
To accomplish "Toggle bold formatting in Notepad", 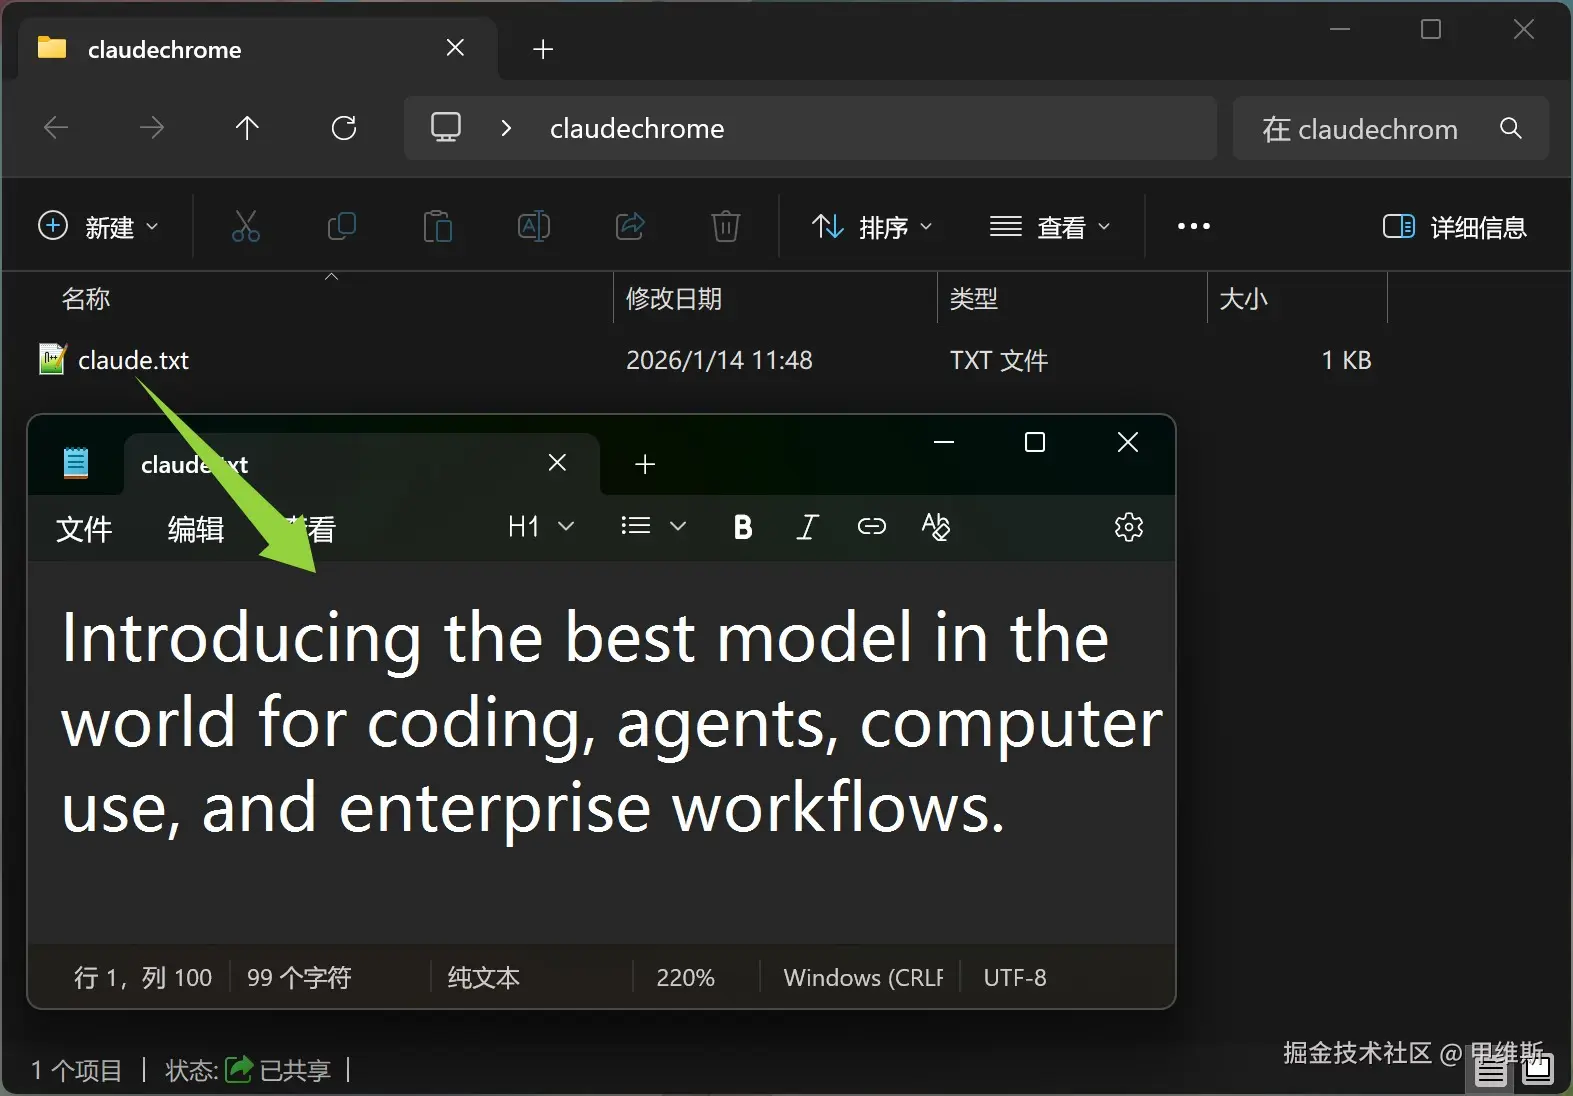I will (743, 527).
